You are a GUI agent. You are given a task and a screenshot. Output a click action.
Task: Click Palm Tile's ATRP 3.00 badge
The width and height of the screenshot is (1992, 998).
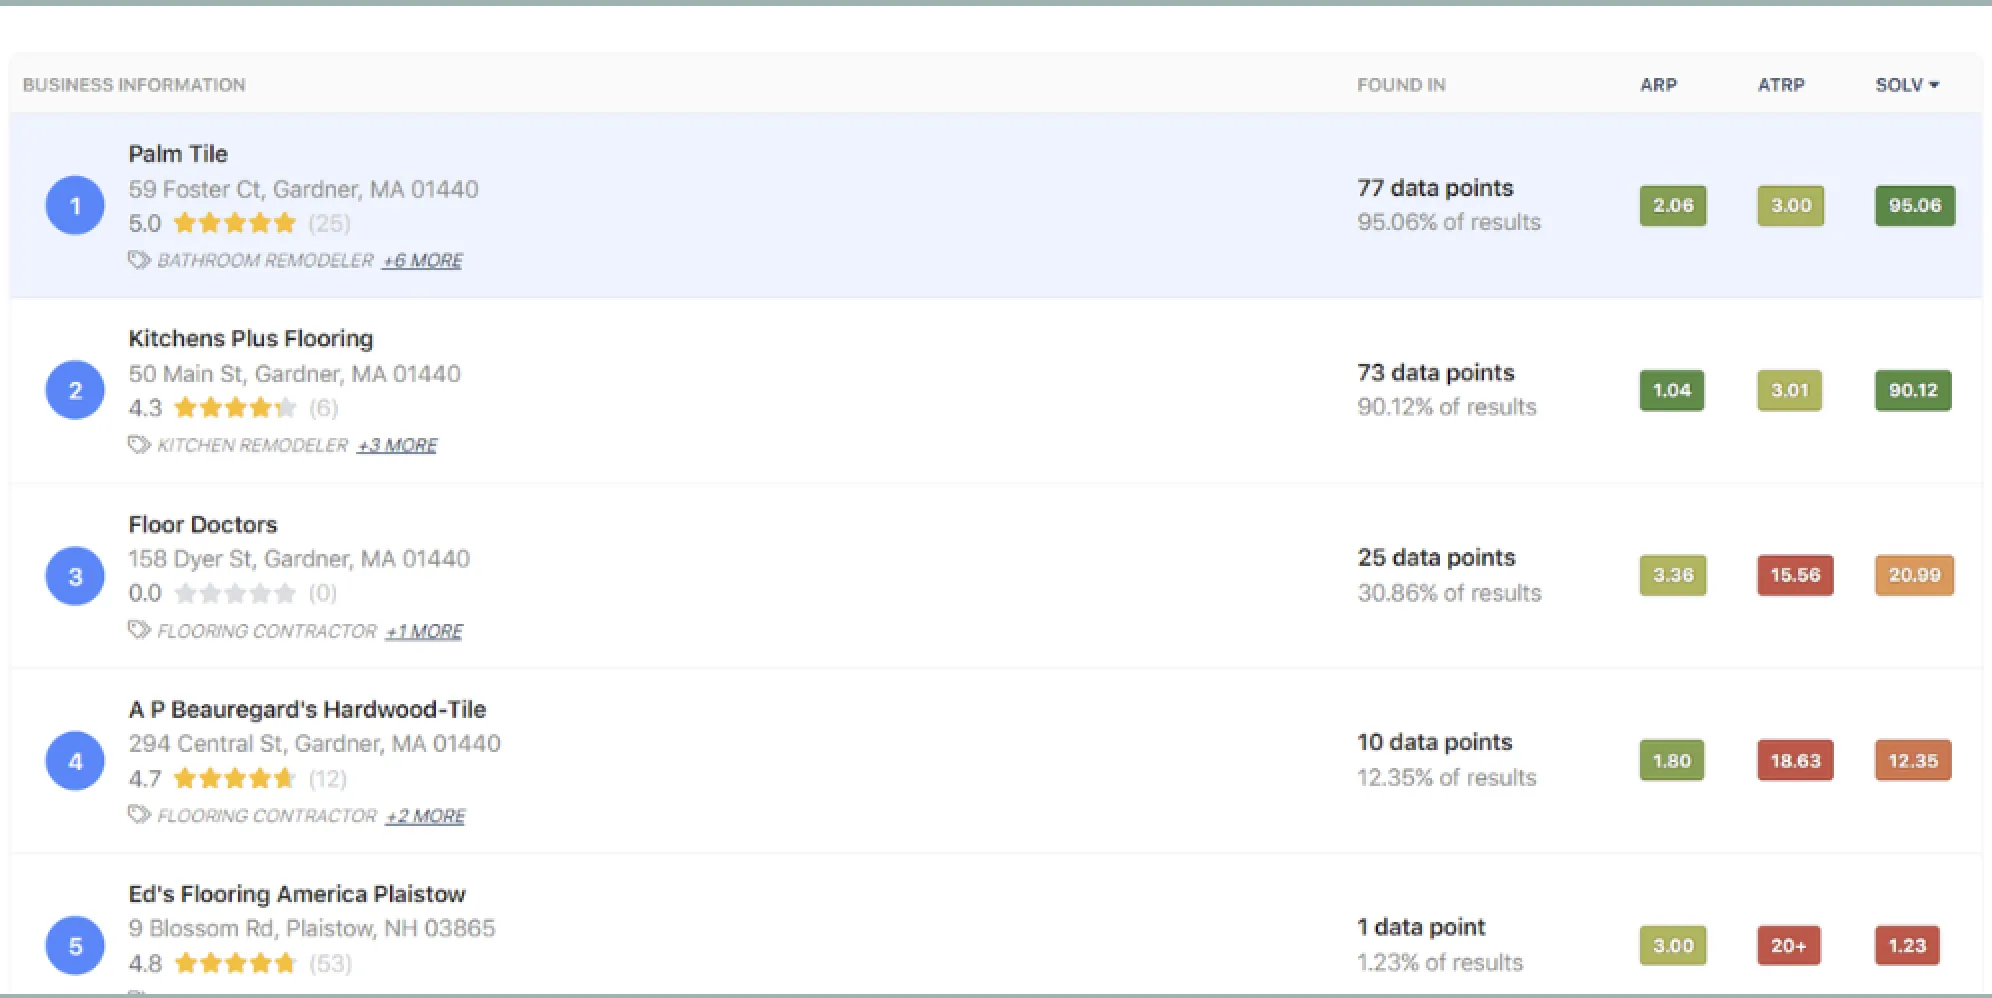(x=1791, y=206)
